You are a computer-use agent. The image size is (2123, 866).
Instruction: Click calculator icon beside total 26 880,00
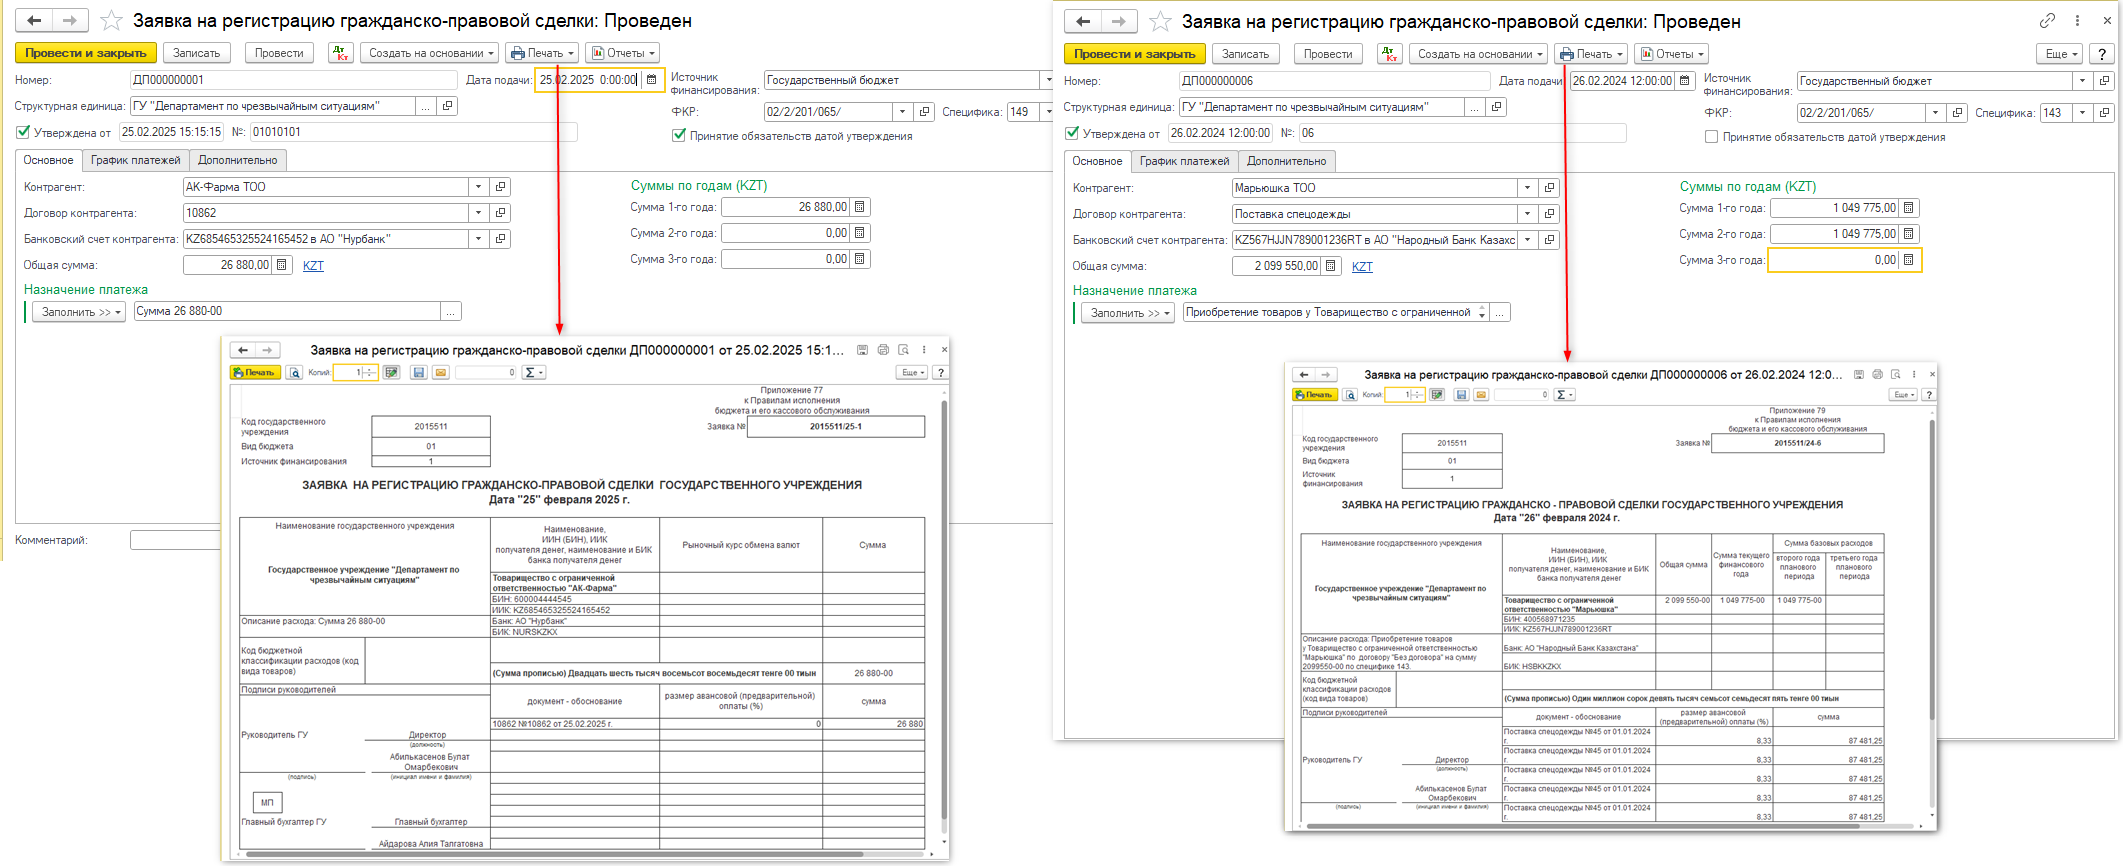click(x=282, y=265)
